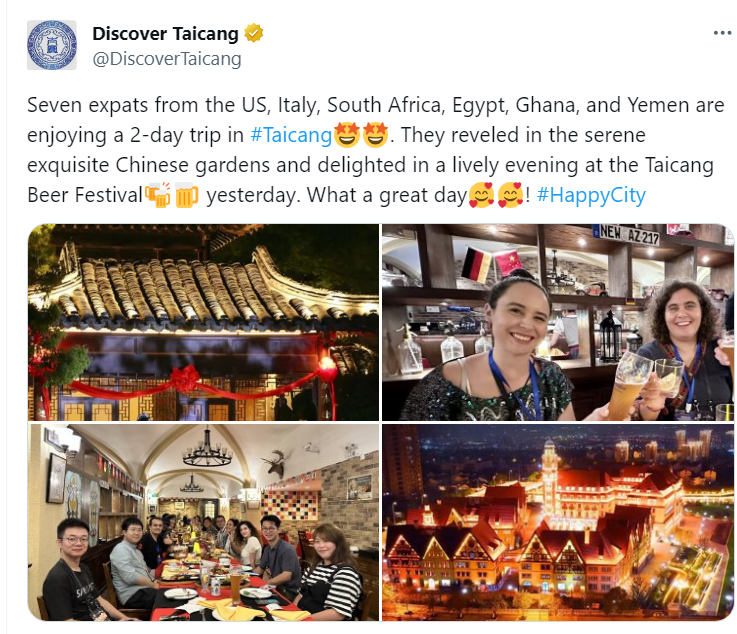Click the second star-eyes emoji
The width and height of the screenshot is (737, 634).
375,135
